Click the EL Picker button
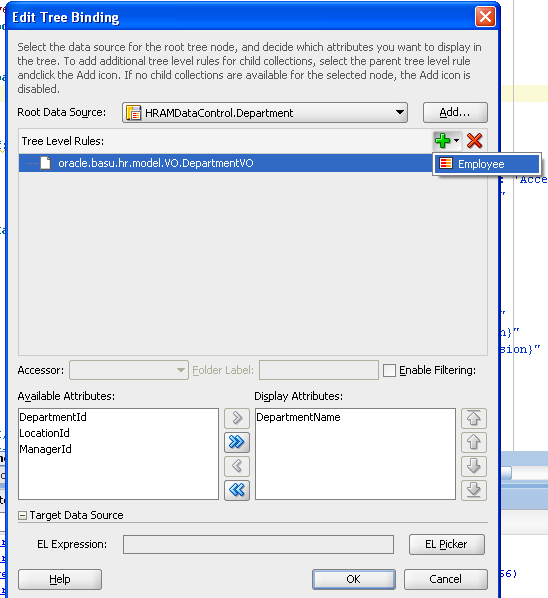The width and height of the screenshot is (548, 598). click(x=447, y=544)
